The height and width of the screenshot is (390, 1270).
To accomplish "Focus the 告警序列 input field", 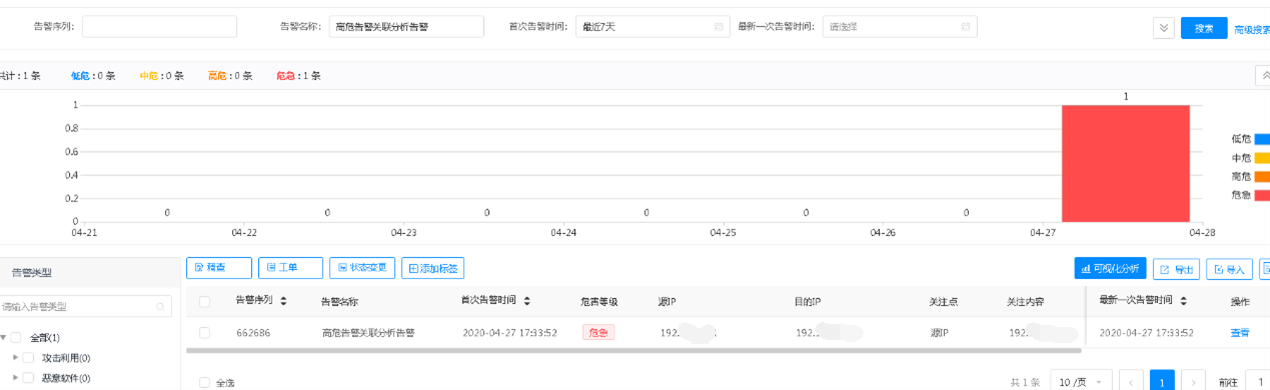I will 159,27.
